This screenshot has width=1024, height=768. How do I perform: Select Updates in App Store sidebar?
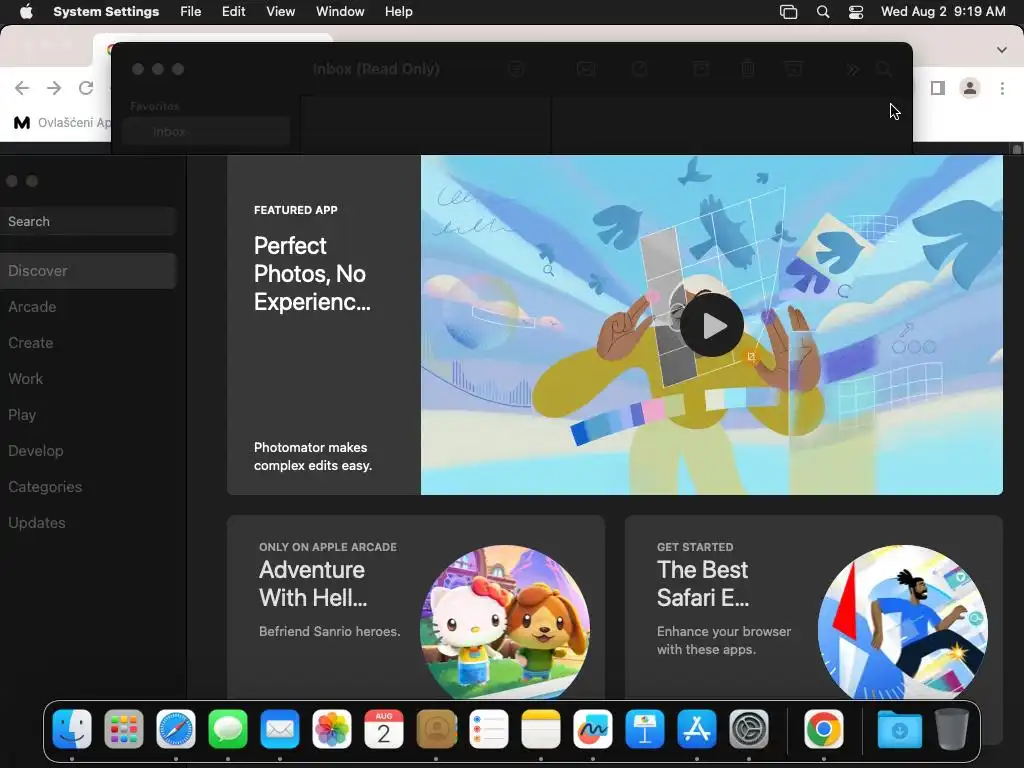tap(88, 522)
